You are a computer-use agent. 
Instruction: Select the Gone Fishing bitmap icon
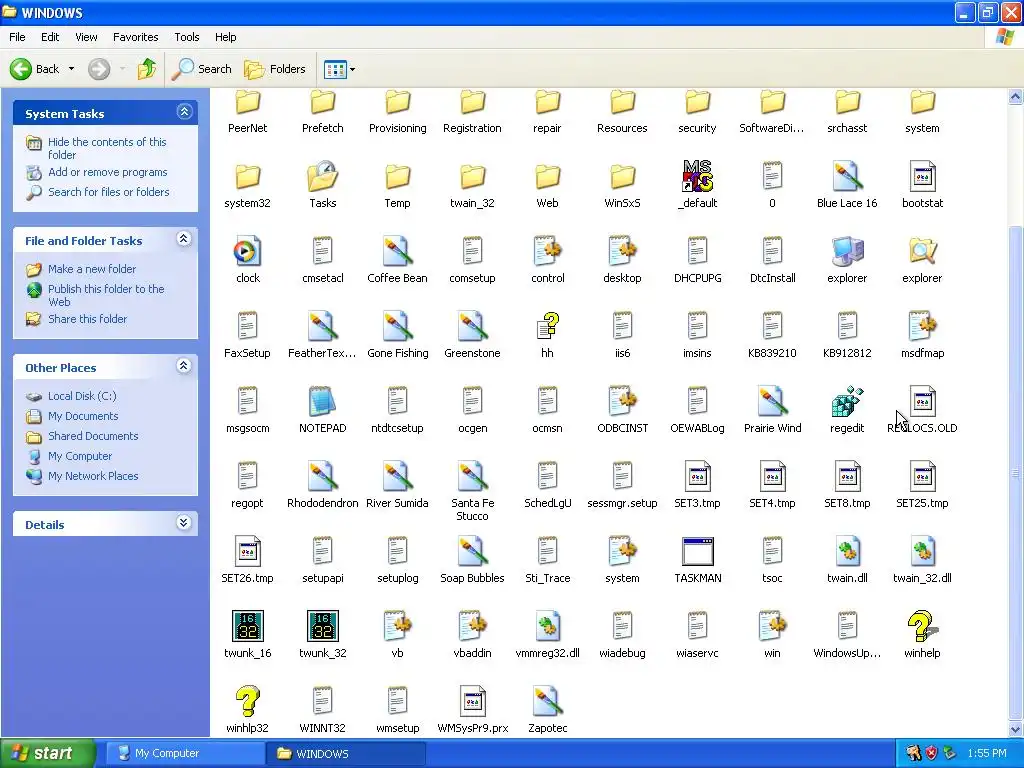pos(397,326)
